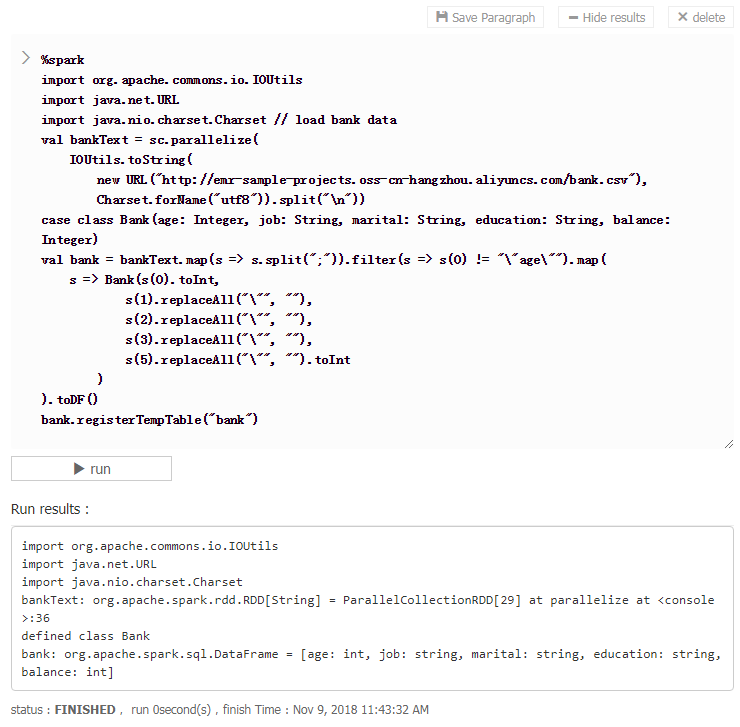Hide the run results output
The height and width of the screenshot is (727, 740).
coord(614,17)
